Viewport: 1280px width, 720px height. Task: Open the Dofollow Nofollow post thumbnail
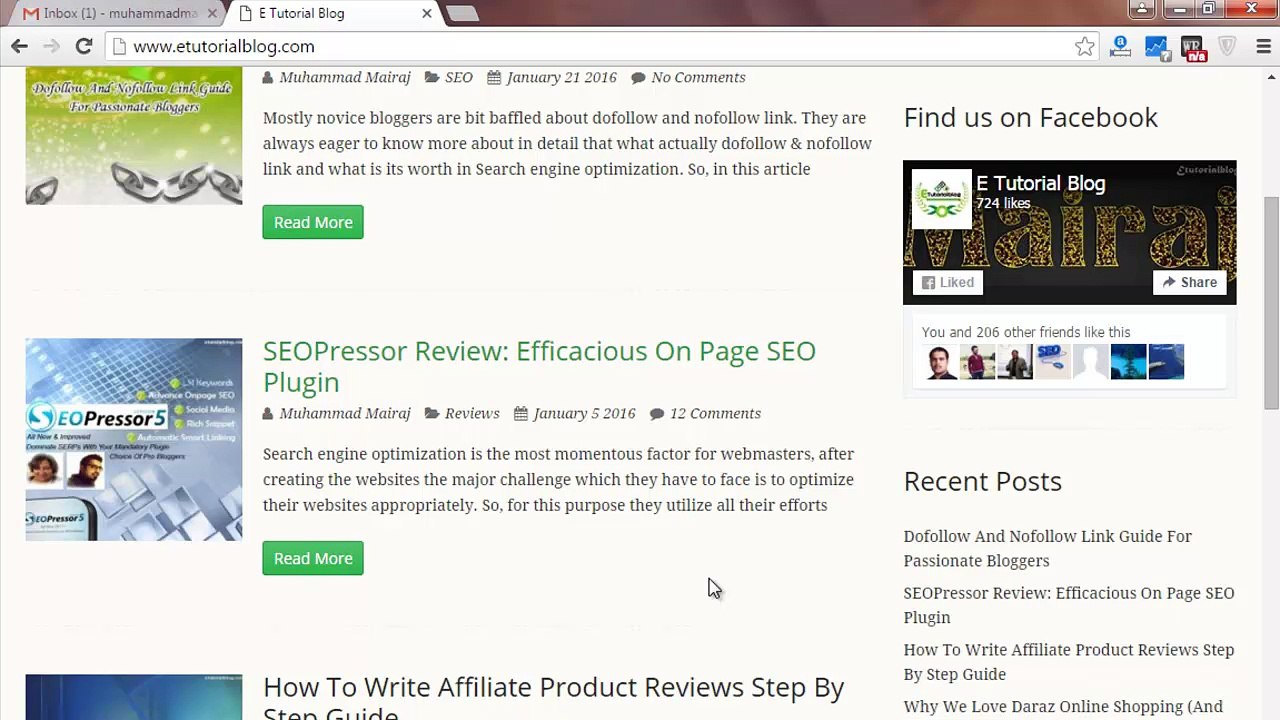[134, 136]
